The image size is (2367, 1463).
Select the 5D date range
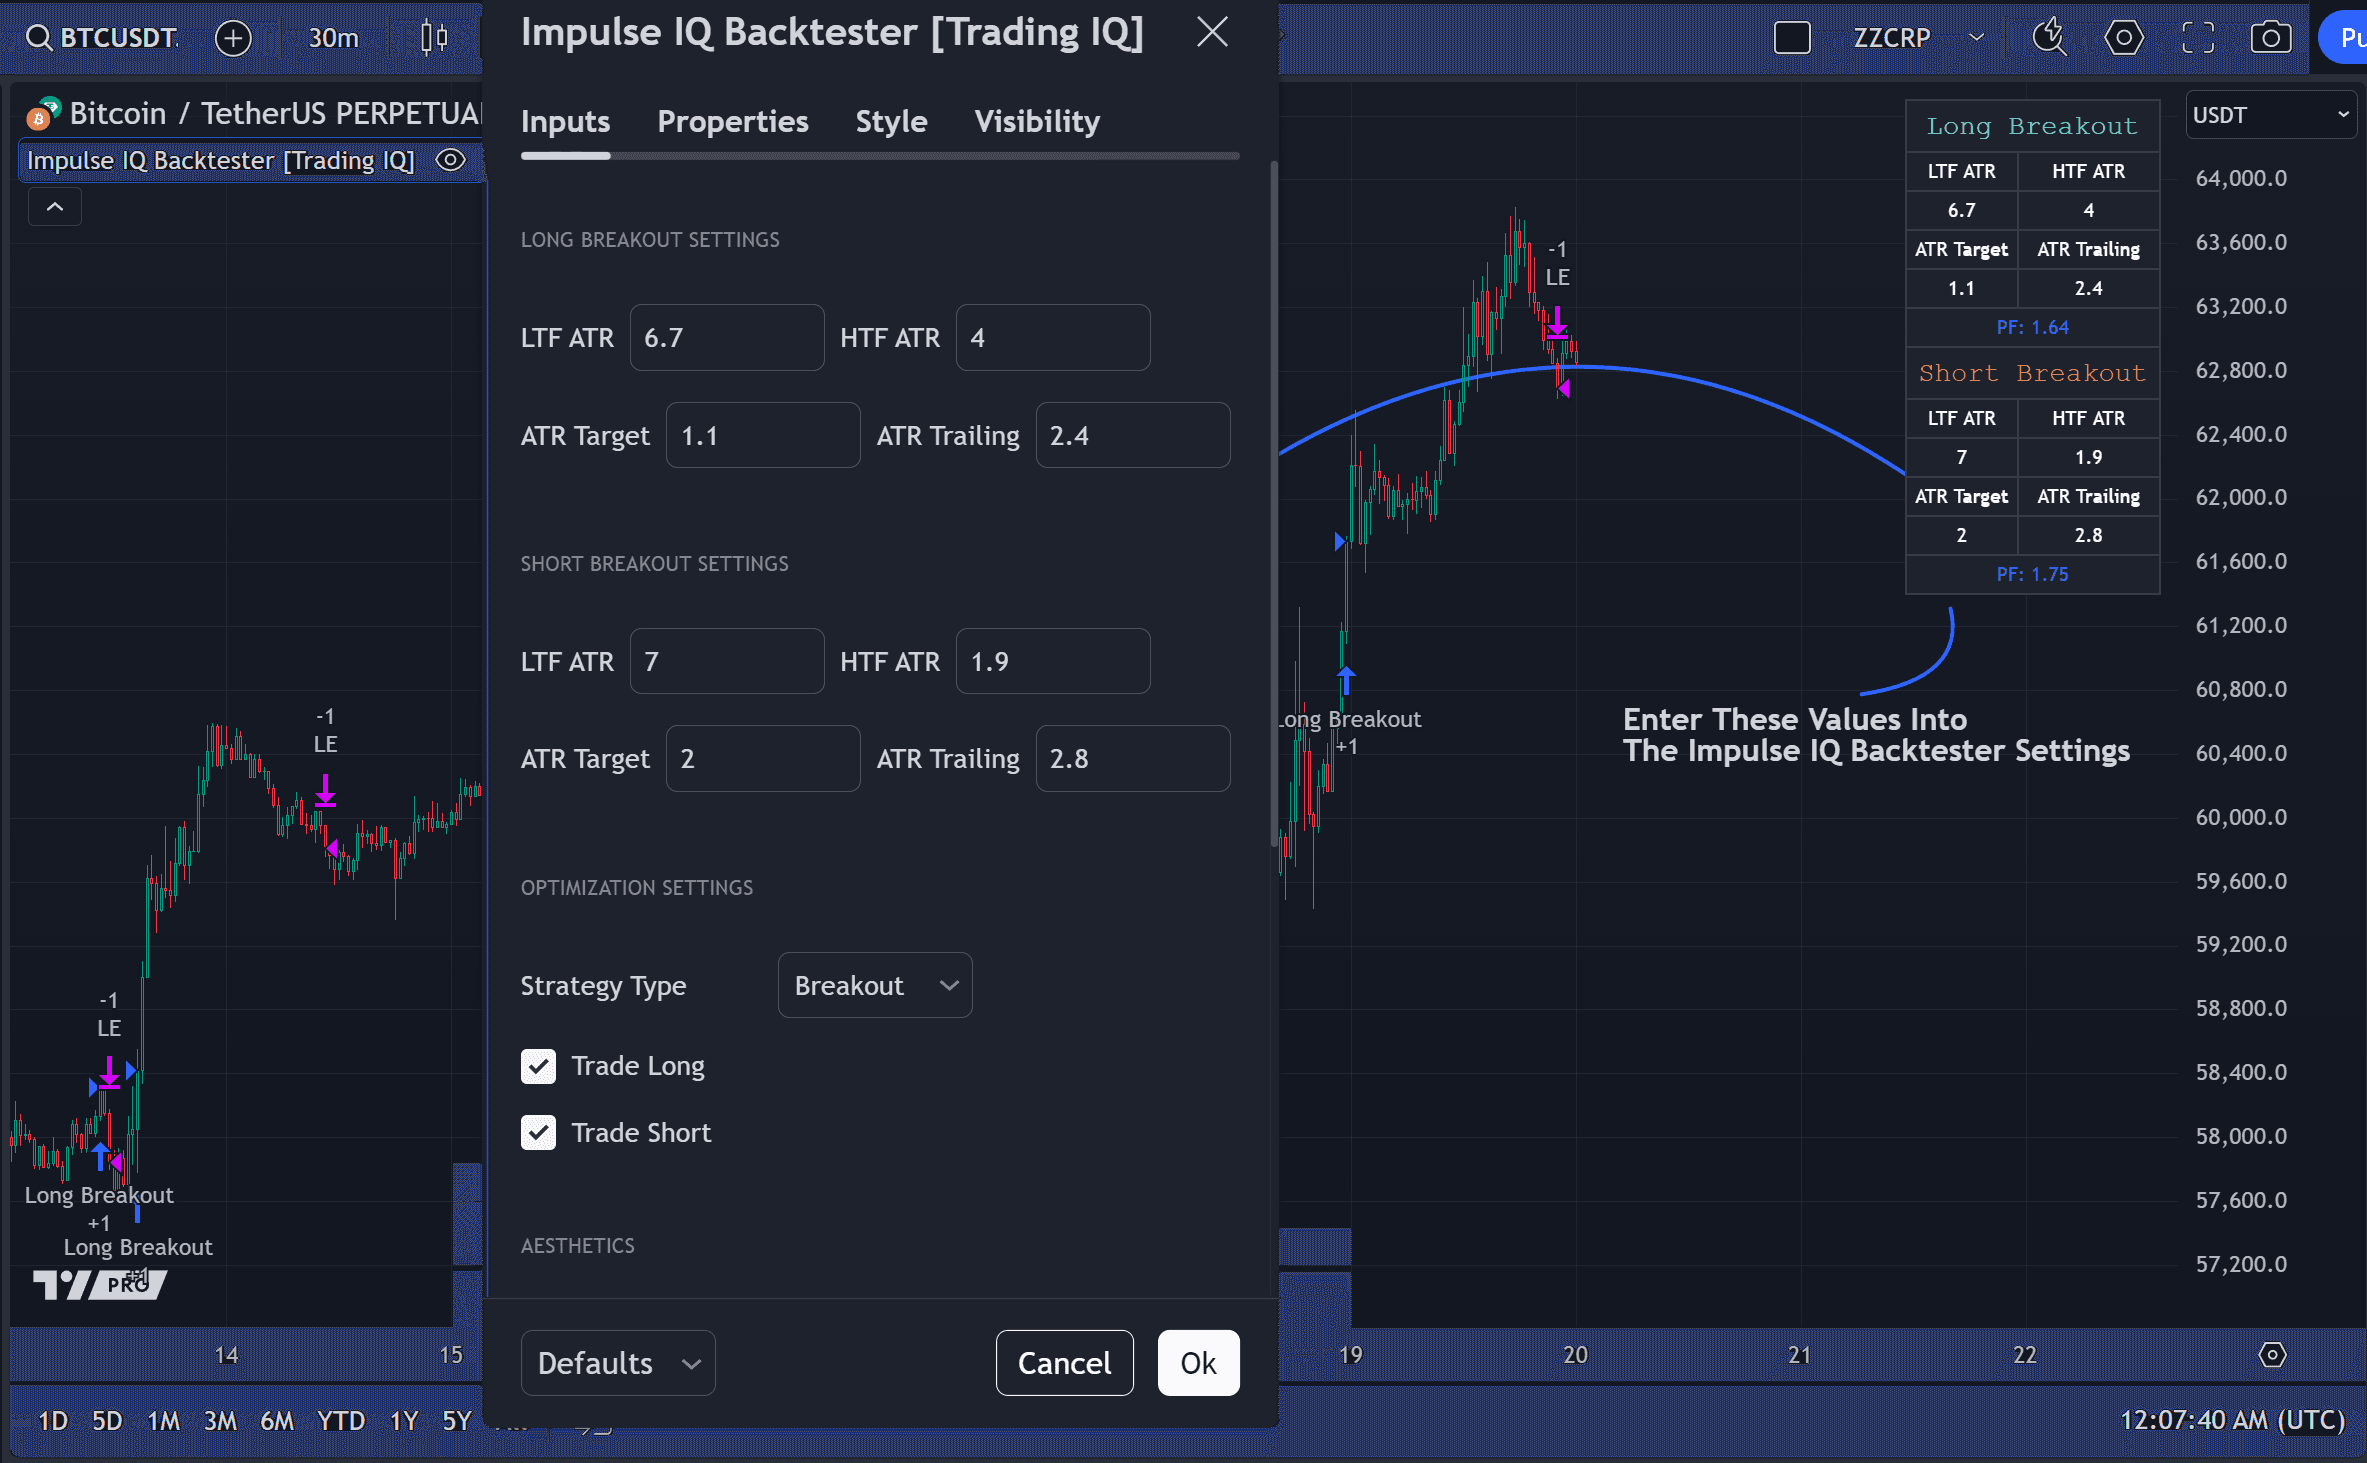[x=107, y=1420]
